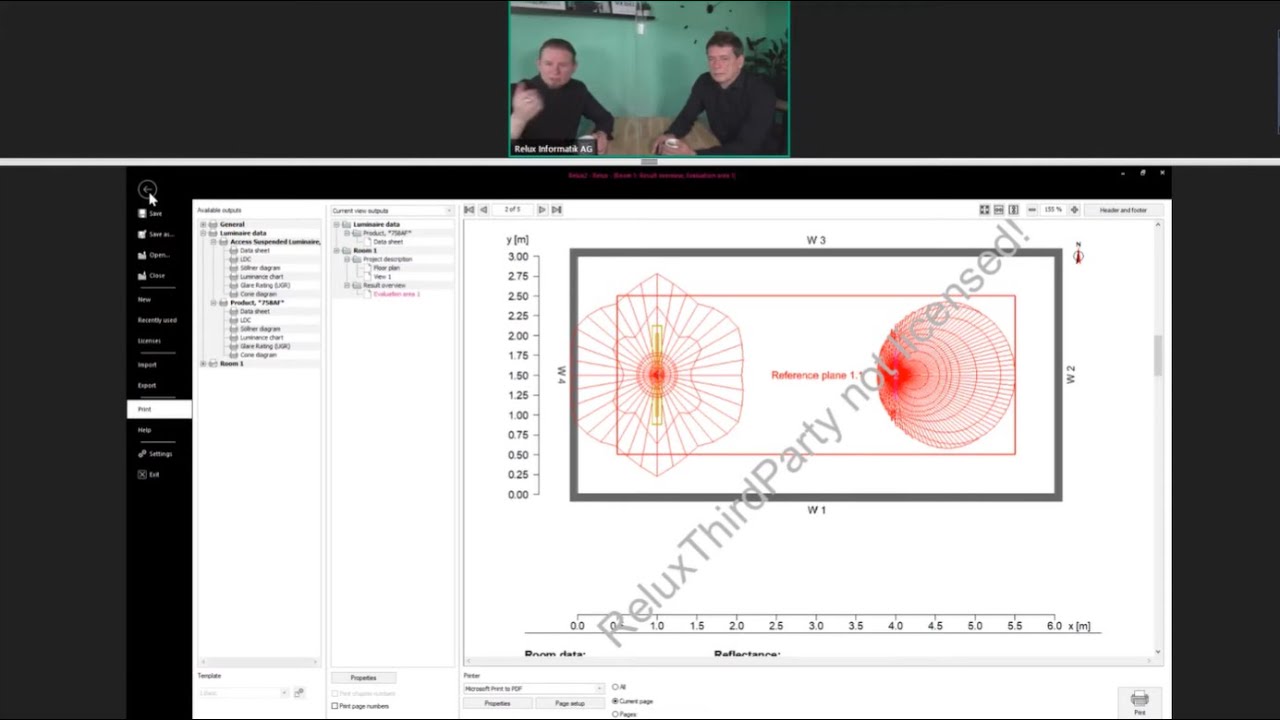Expand Room 1 node in Available outputs
The width and height of the screenshot is (1280, 720).
[204, 364]
